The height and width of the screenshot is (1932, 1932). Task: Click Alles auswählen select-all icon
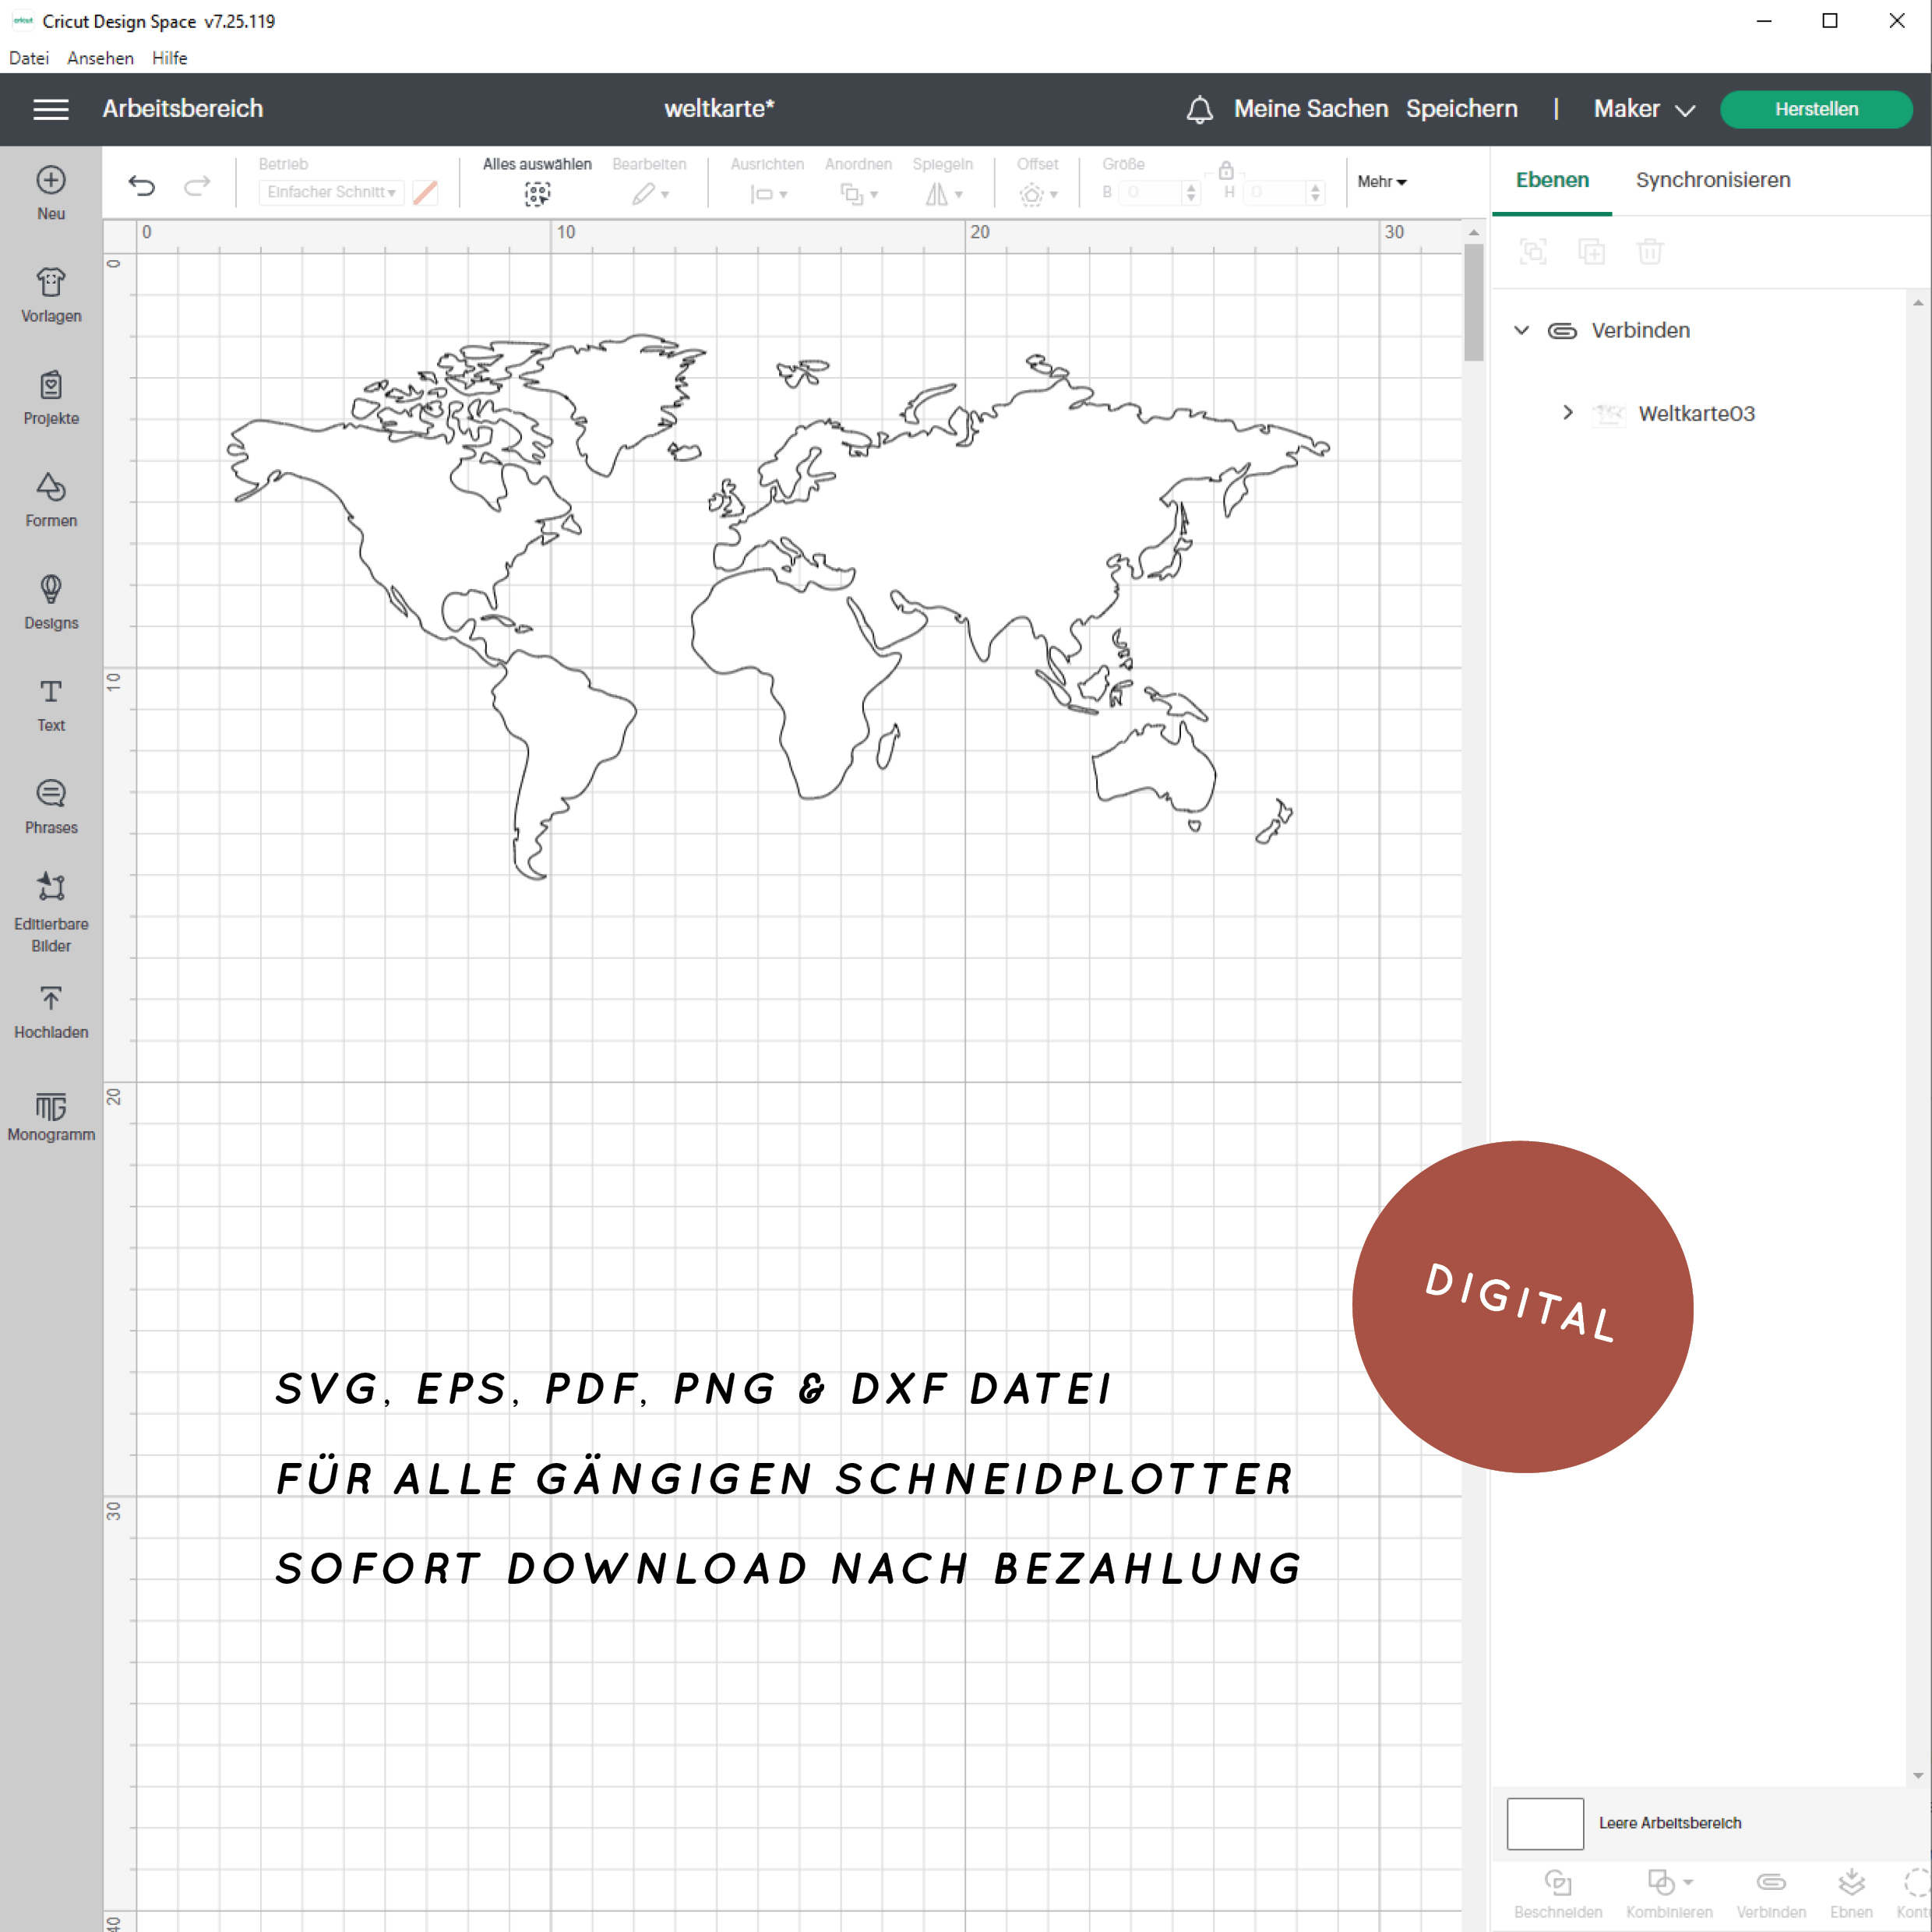coord(537,193)
